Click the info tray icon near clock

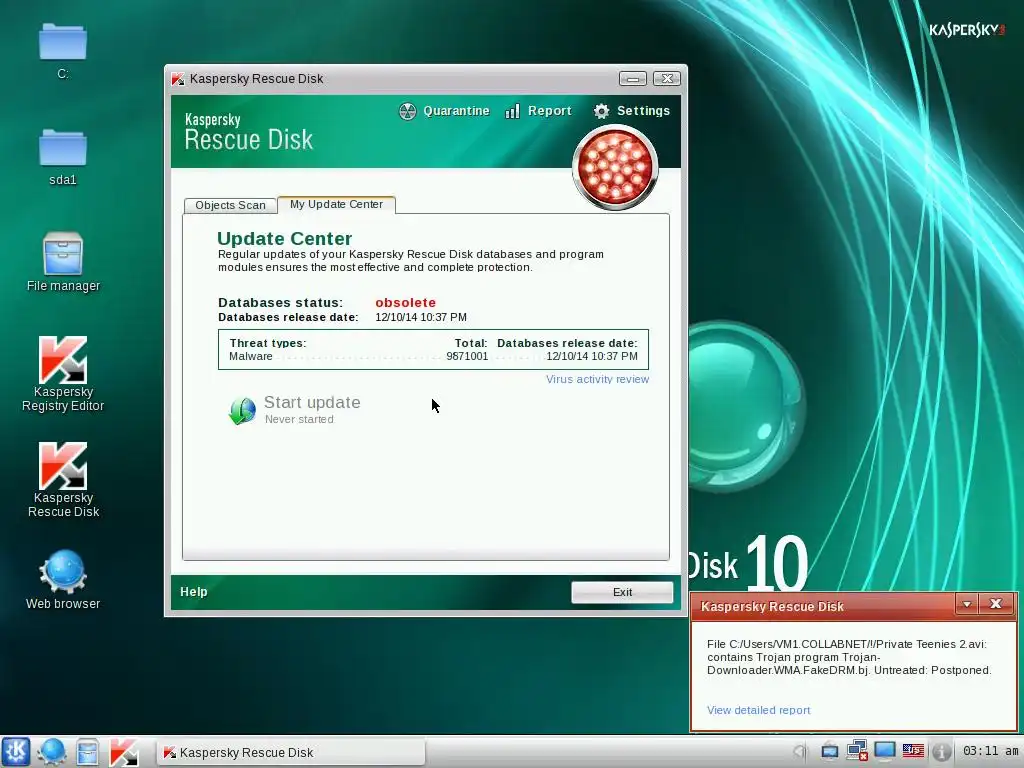pyautogui.click(x=941, y=752)
